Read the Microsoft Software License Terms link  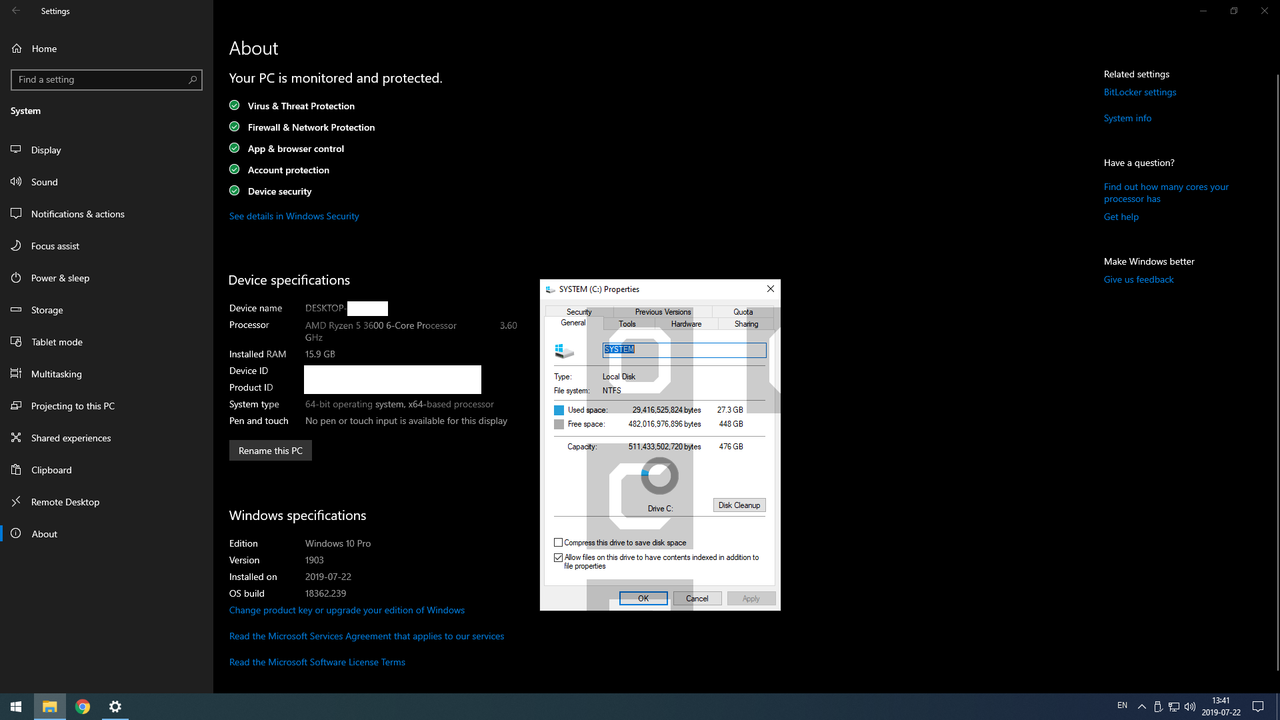tap(317, 662)
